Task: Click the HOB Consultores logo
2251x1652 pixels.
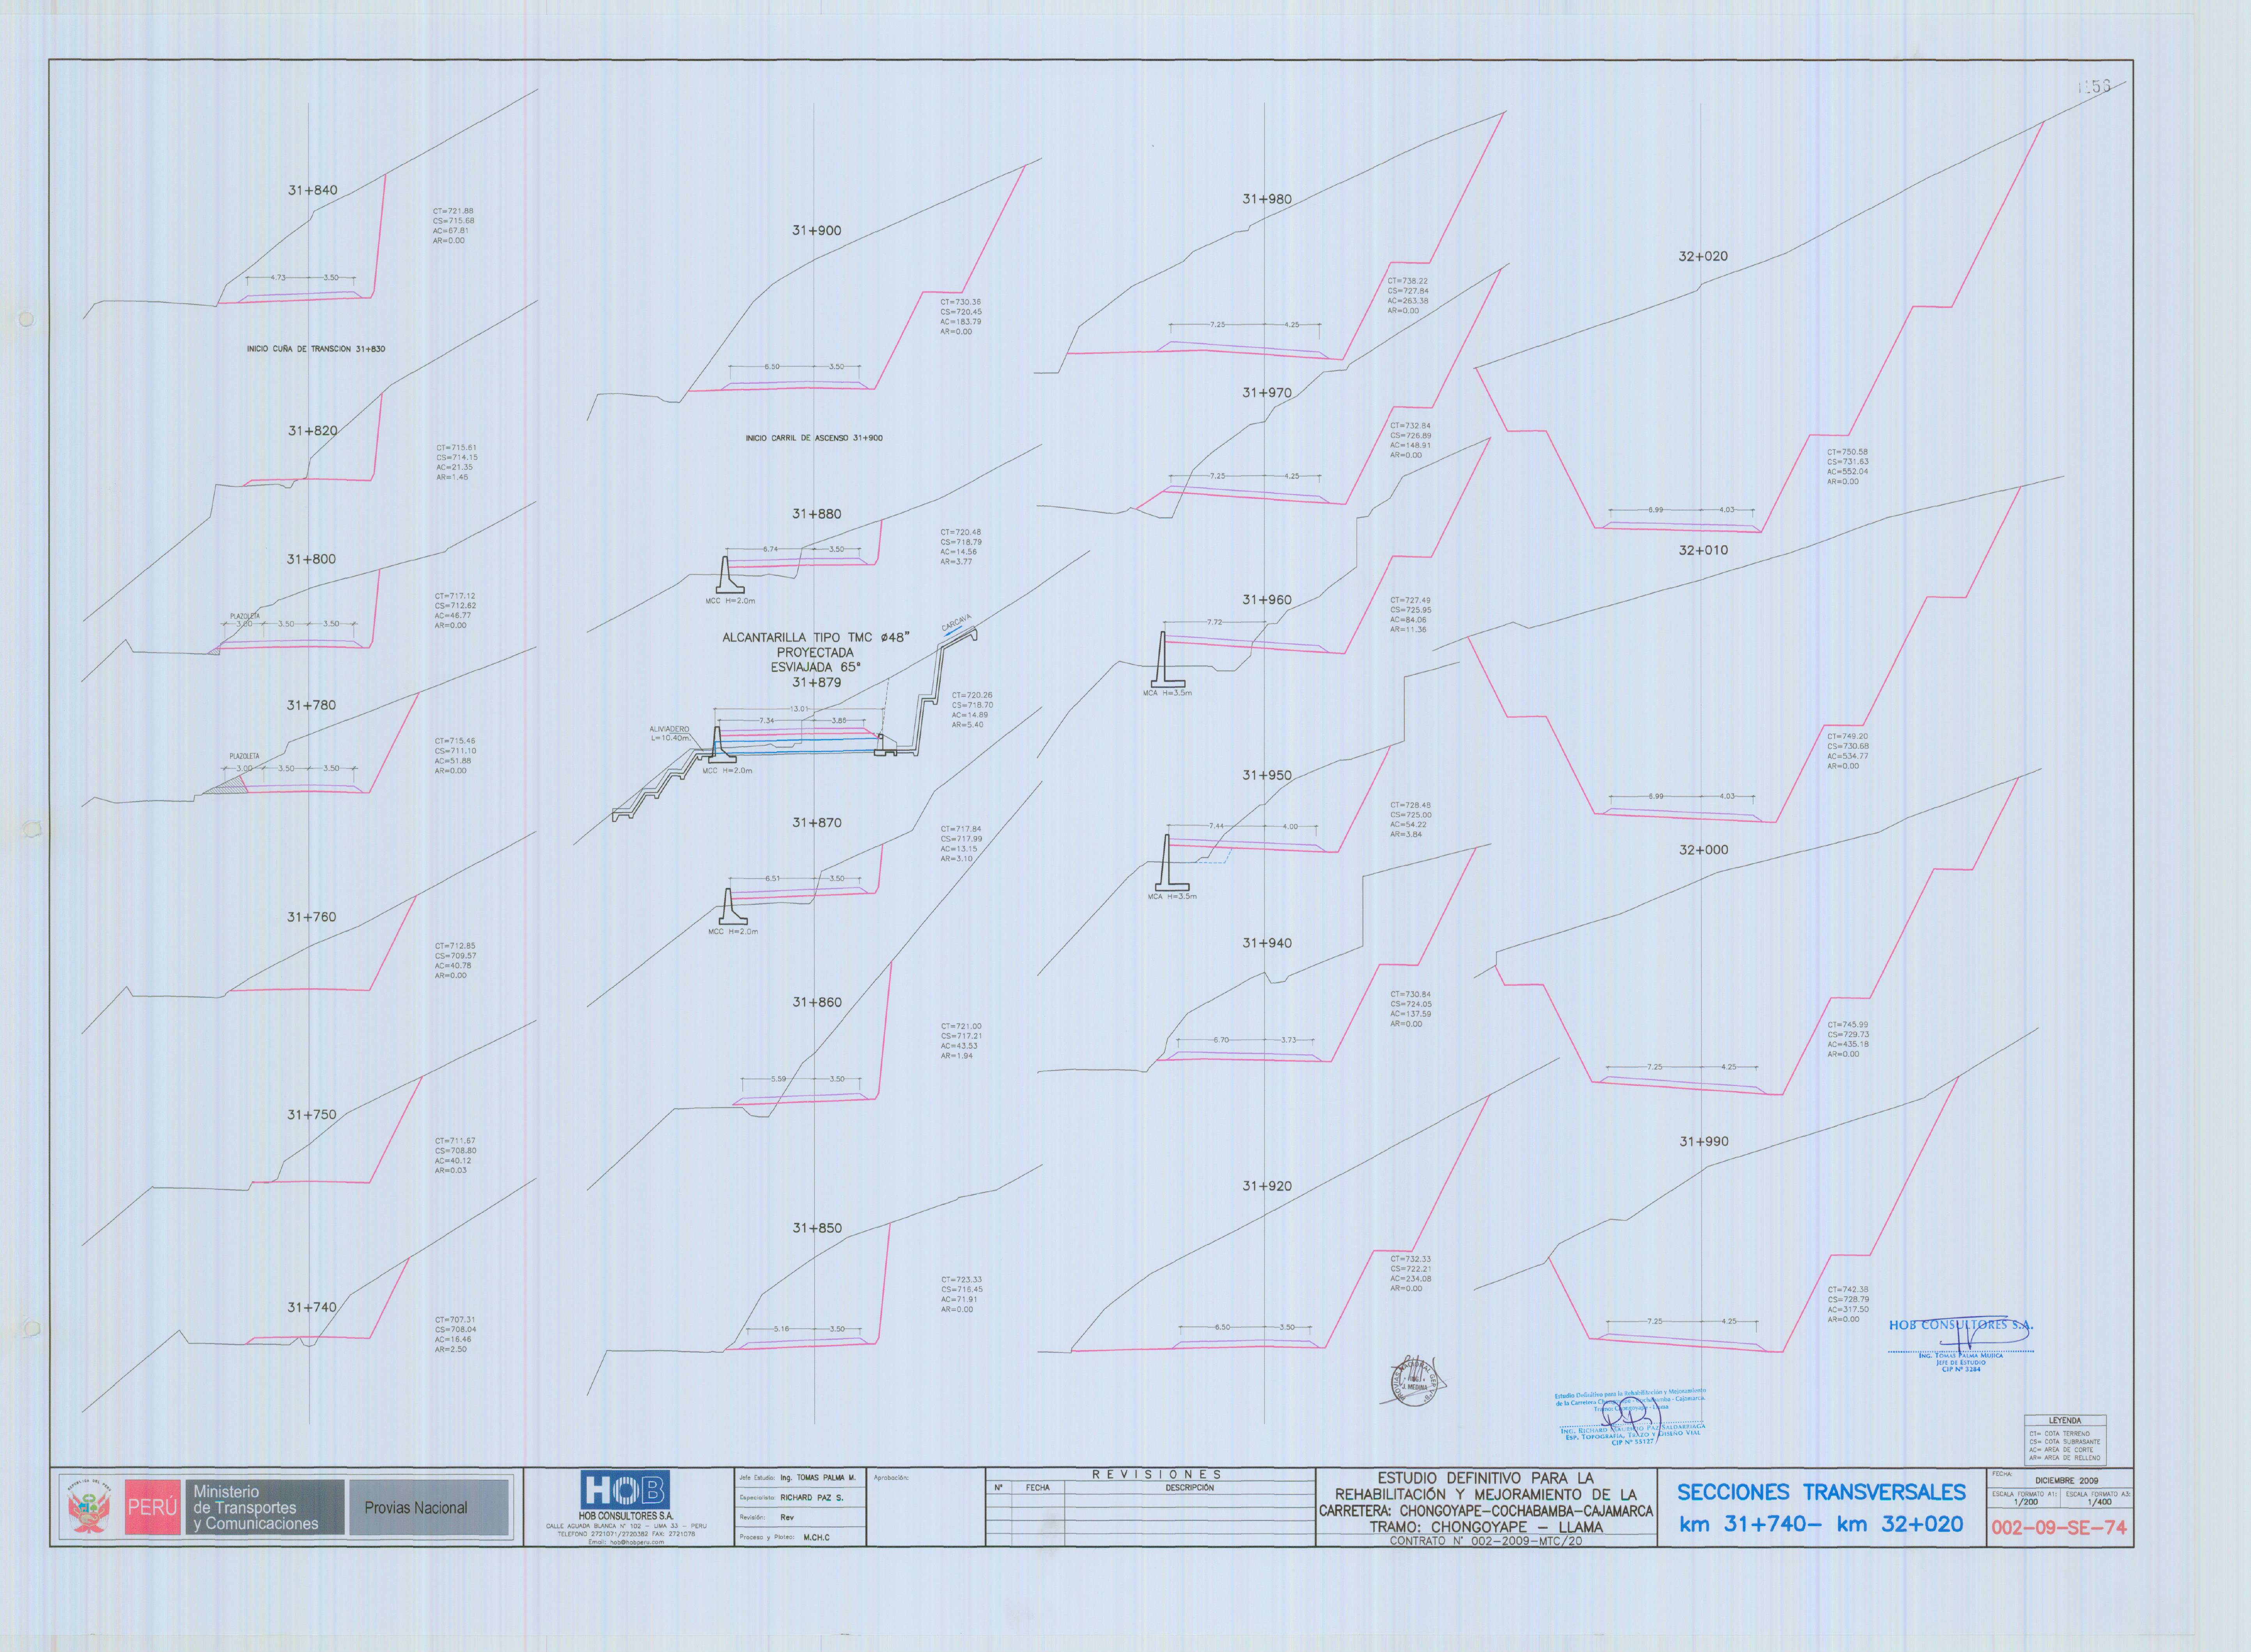Action: coord(625,1490)
